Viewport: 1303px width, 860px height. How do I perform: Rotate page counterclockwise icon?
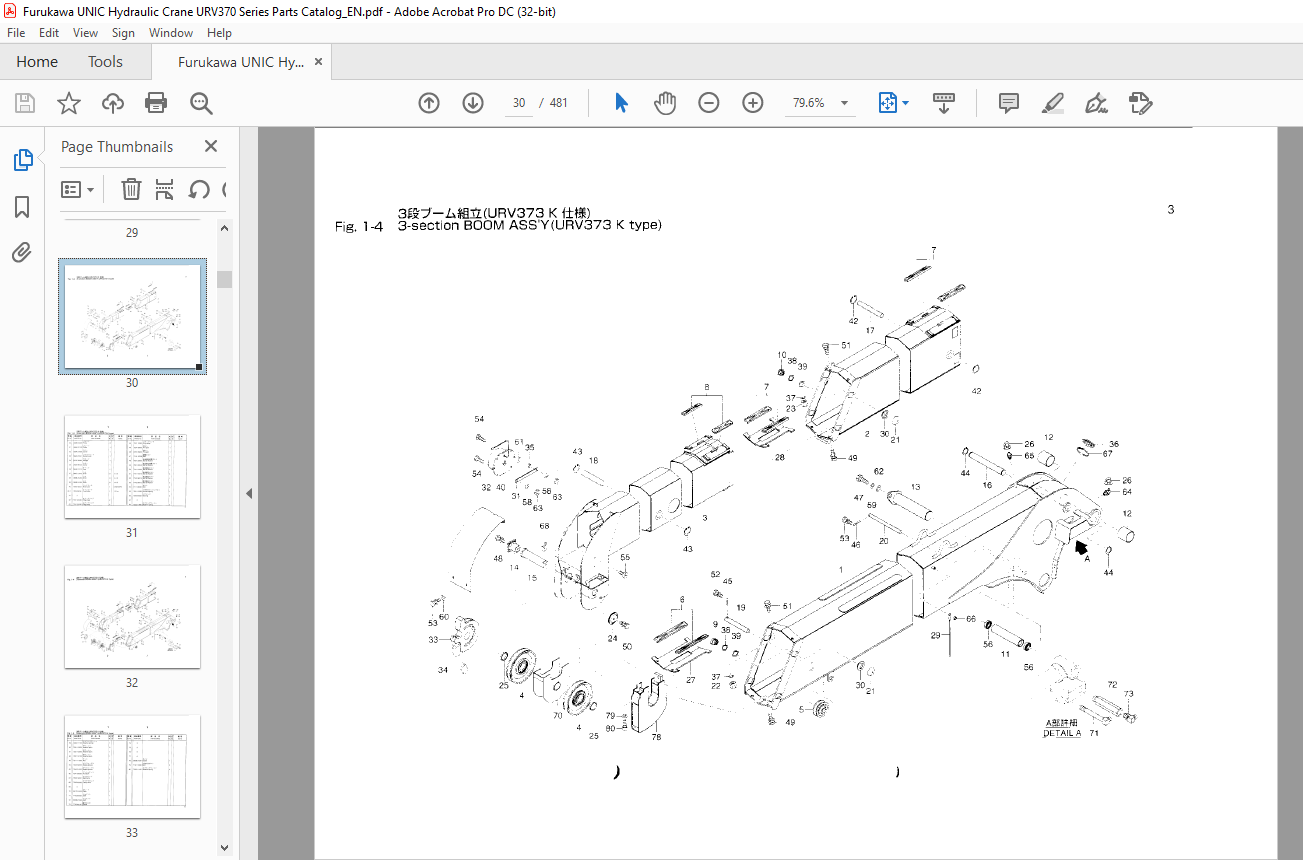click(x=199, y=189)
